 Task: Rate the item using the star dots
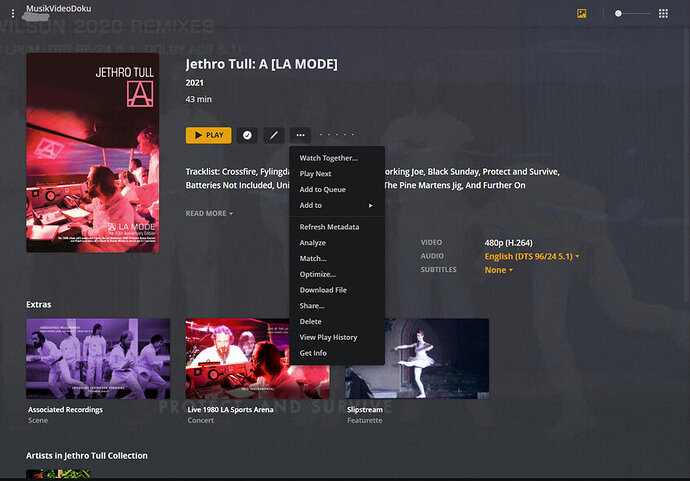336,135
